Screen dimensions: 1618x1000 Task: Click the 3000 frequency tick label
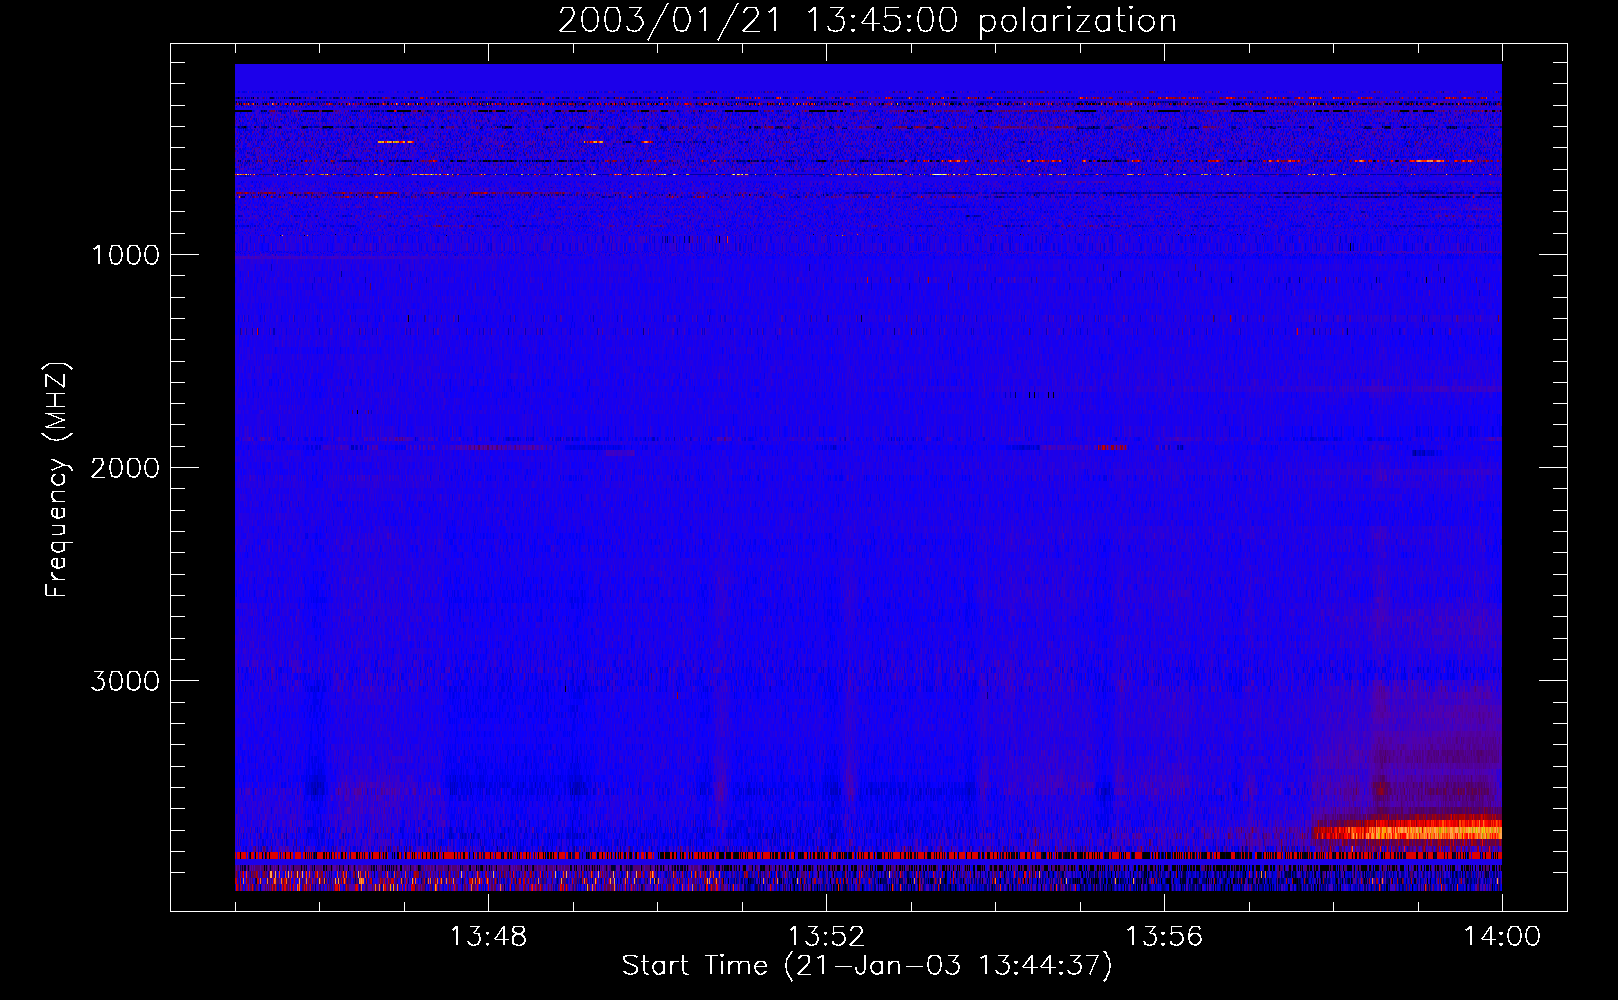tap(125, 681)
